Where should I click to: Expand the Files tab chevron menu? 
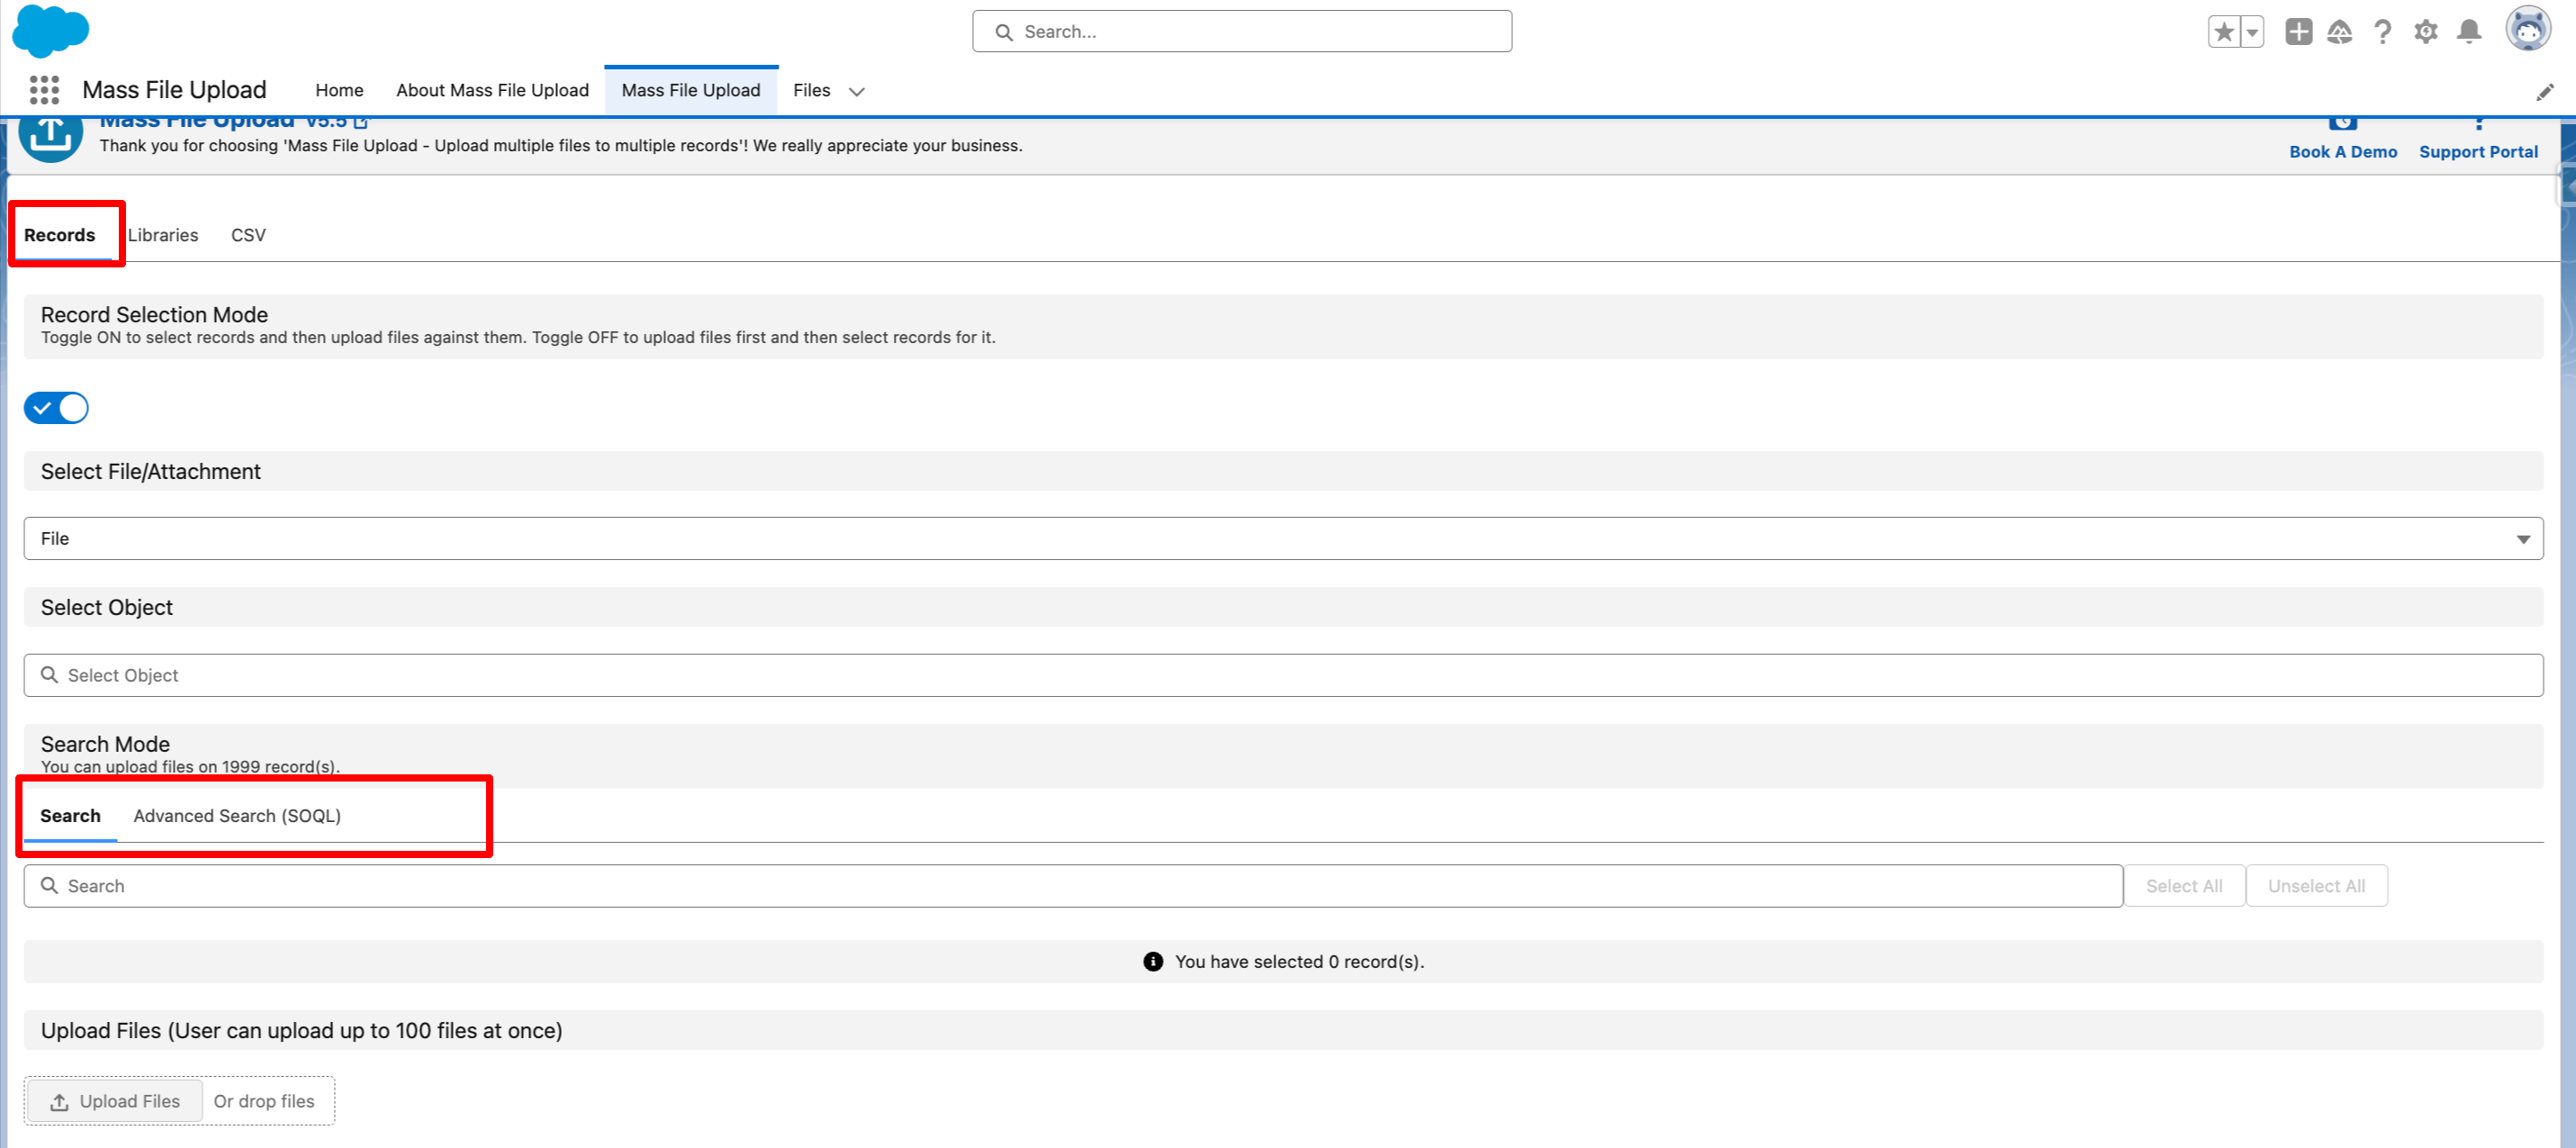point(857,91)
